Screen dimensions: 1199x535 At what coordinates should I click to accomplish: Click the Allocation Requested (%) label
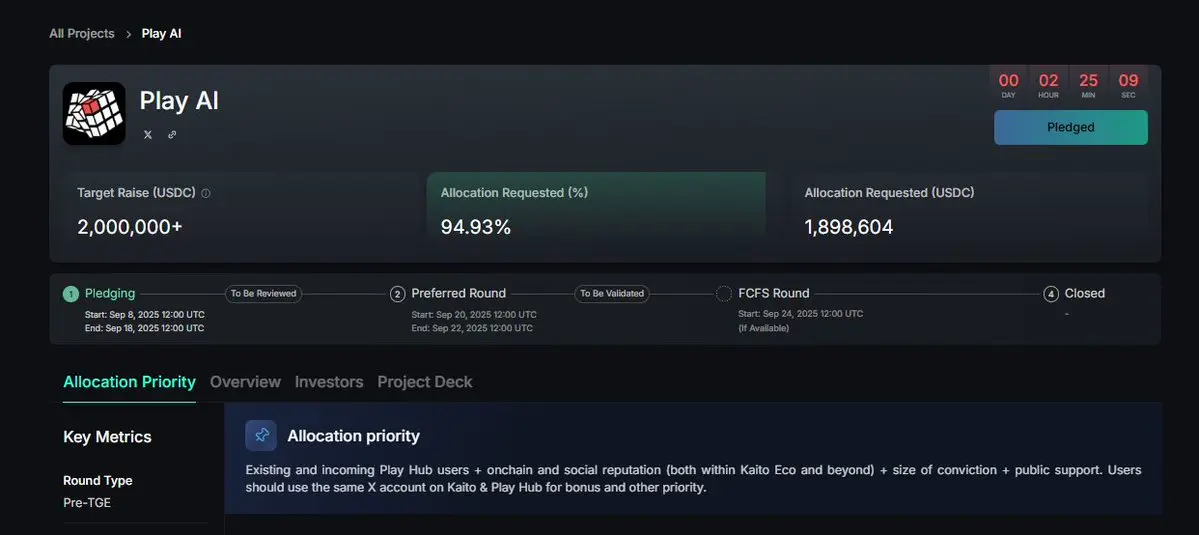(515, 193)
